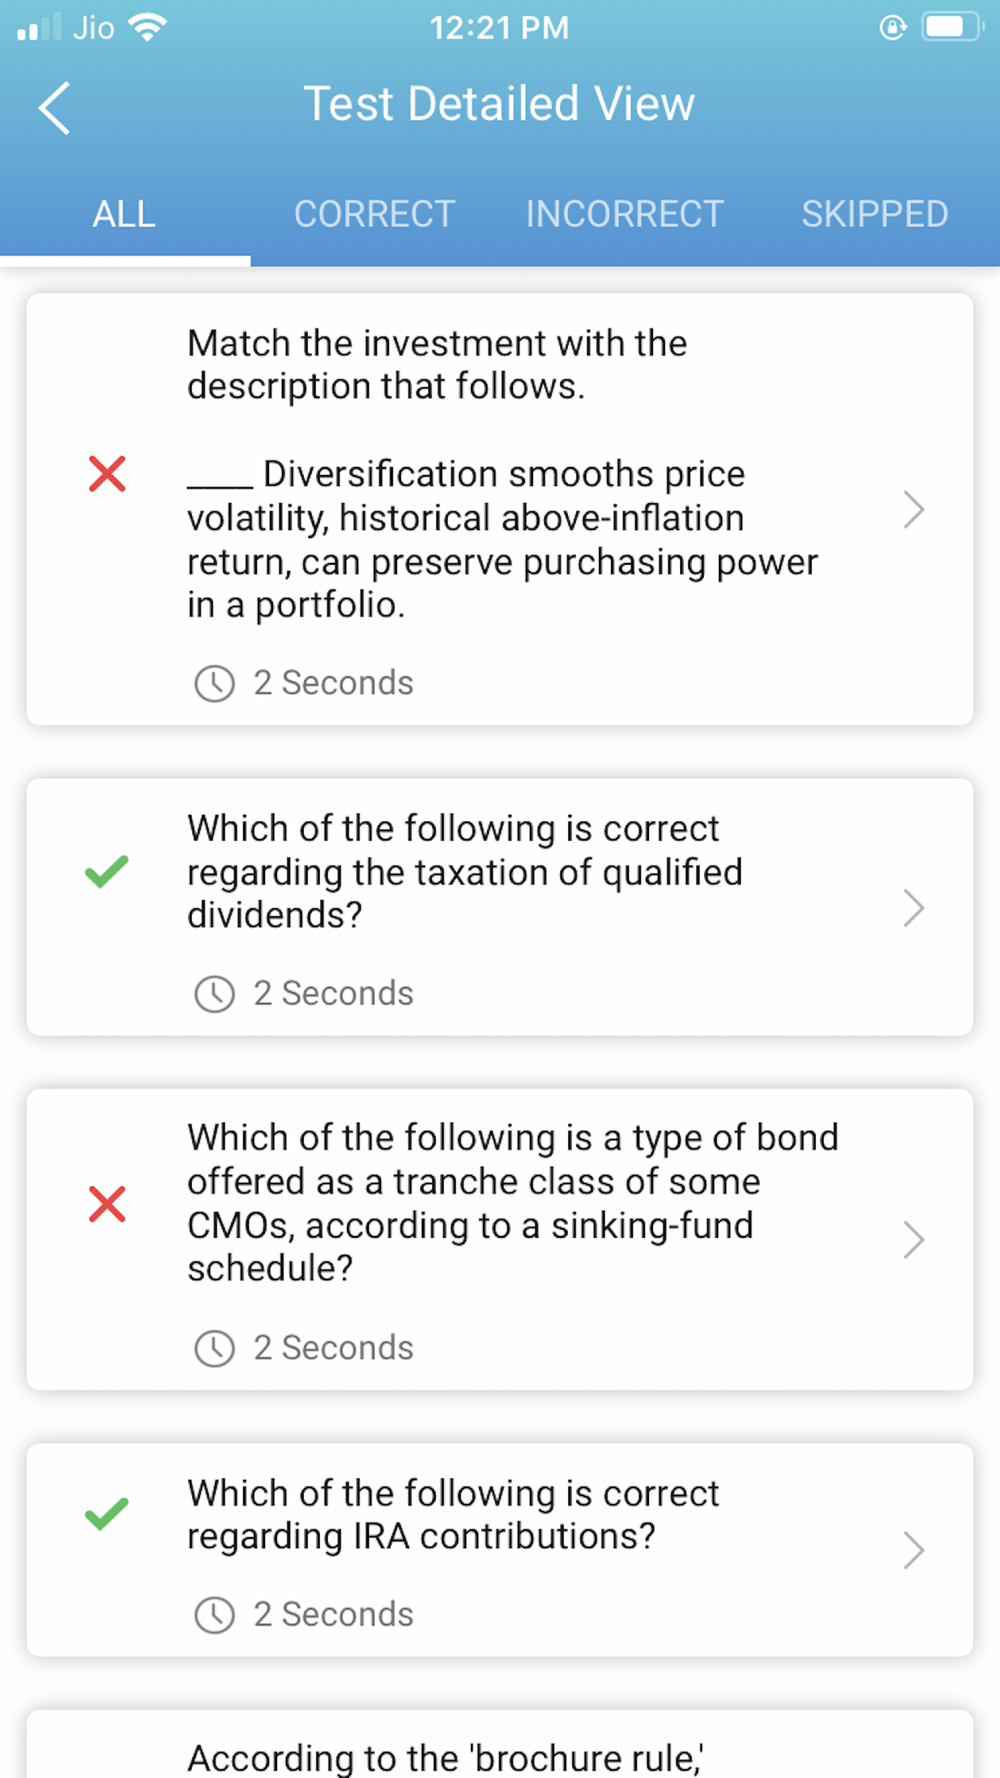Tap the back arrow icon
Image resolution: width=1000 pixels, height=1778 pixels.
pyautogui.click(x=54, y=107)
